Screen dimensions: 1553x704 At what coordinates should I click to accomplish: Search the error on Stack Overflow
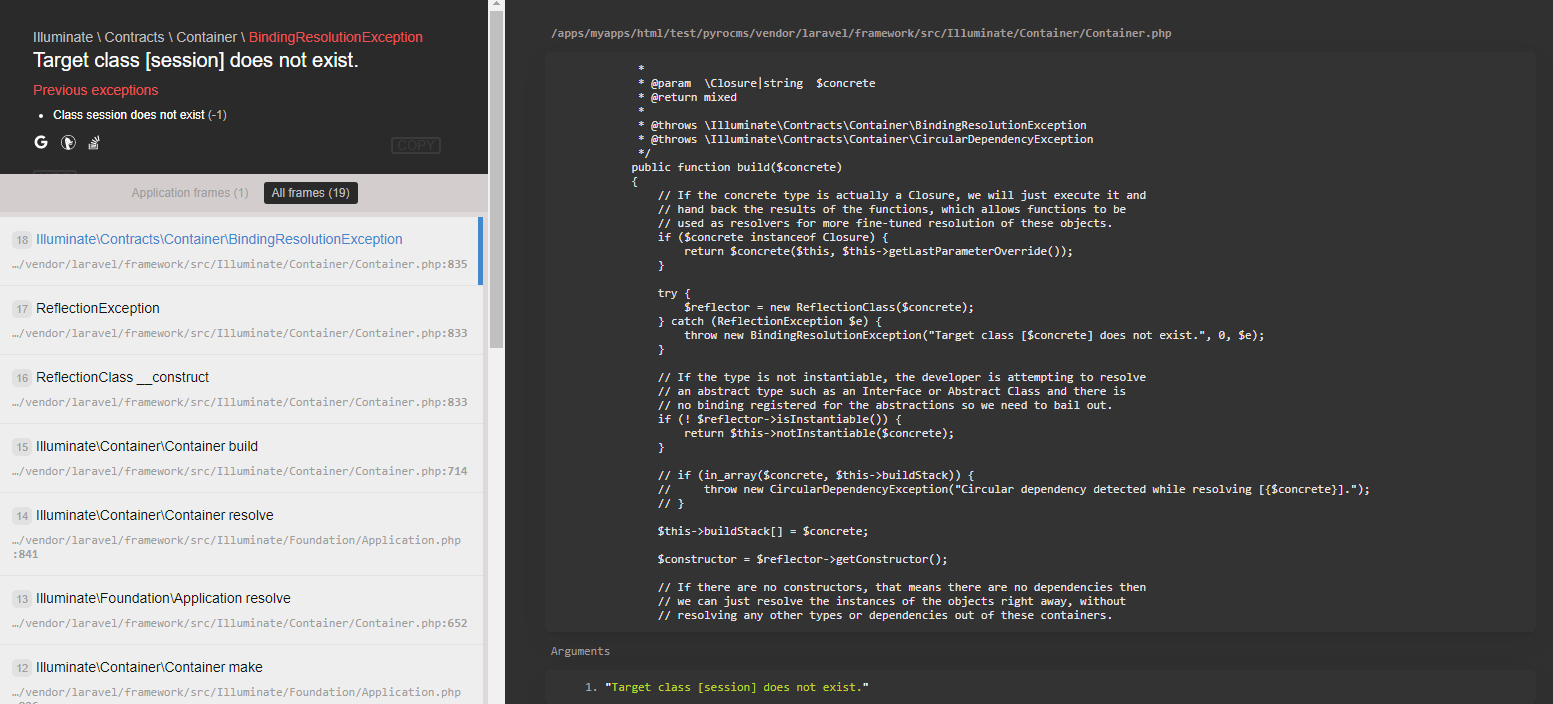(93, 142)
